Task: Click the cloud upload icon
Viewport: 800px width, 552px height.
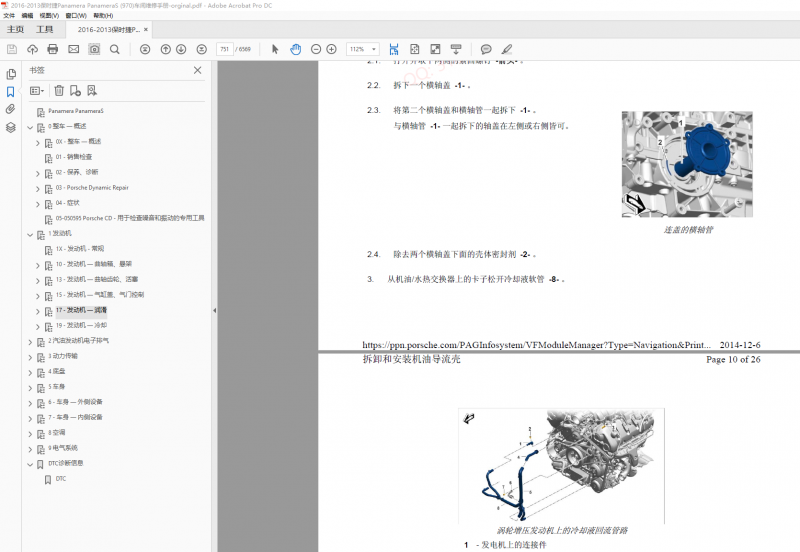Action: (32, 49)
